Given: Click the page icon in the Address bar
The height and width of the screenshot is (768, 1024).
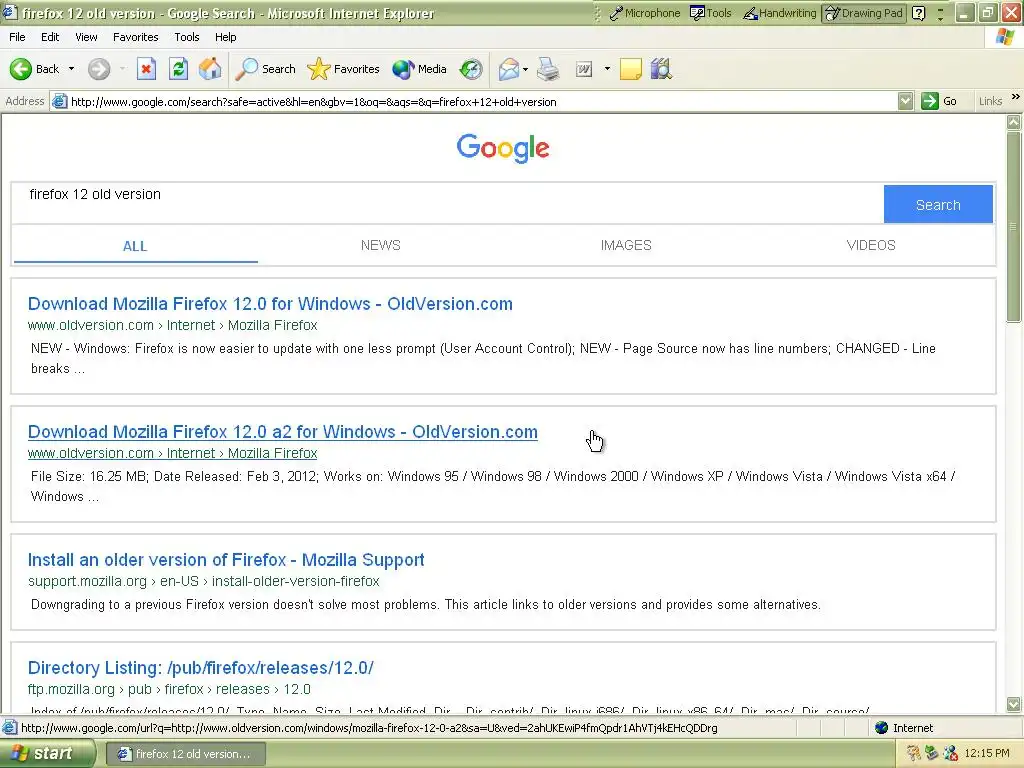Looking at the screenshot, I should point(59,101).
